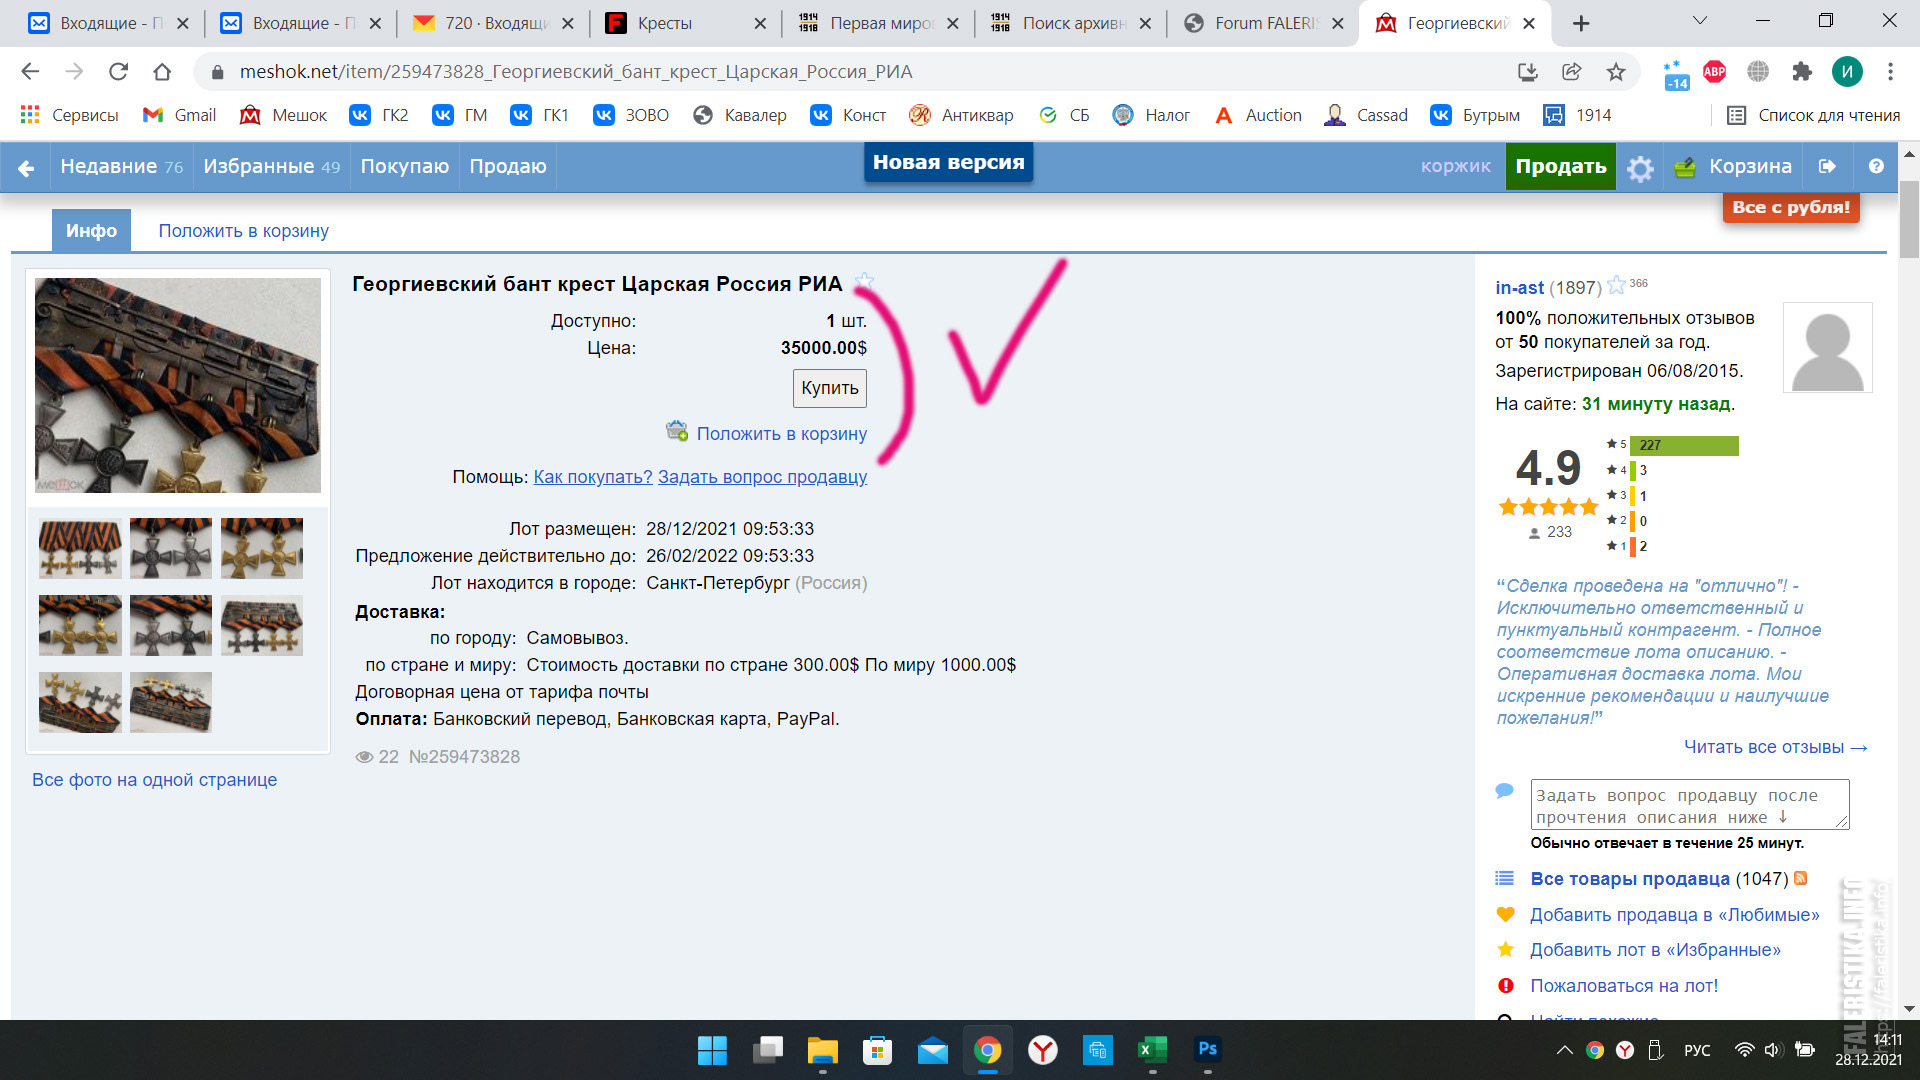Open site settings gear icon
This screenshot has height=1080, width=1920.
(x=1640, y=168)
